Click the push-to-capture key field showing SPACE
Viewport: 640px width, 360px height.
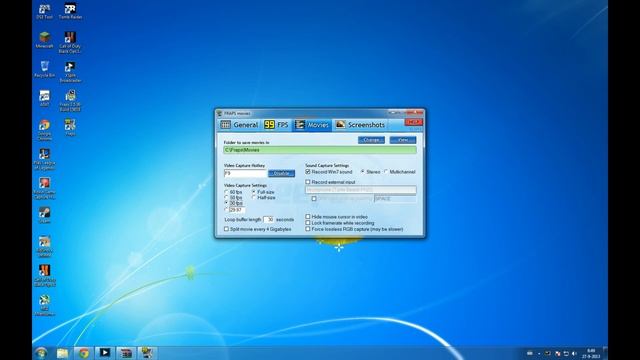pos(396,199)
